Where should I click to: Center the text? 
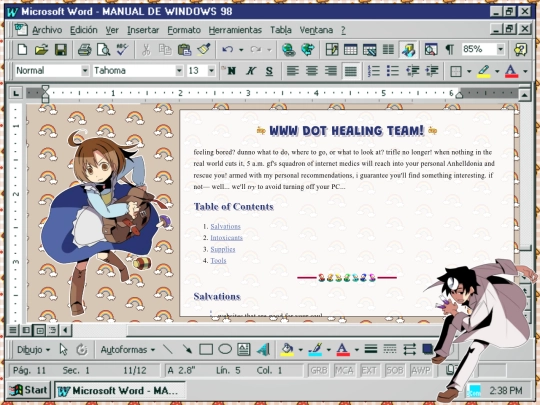[x=312, y=71]
